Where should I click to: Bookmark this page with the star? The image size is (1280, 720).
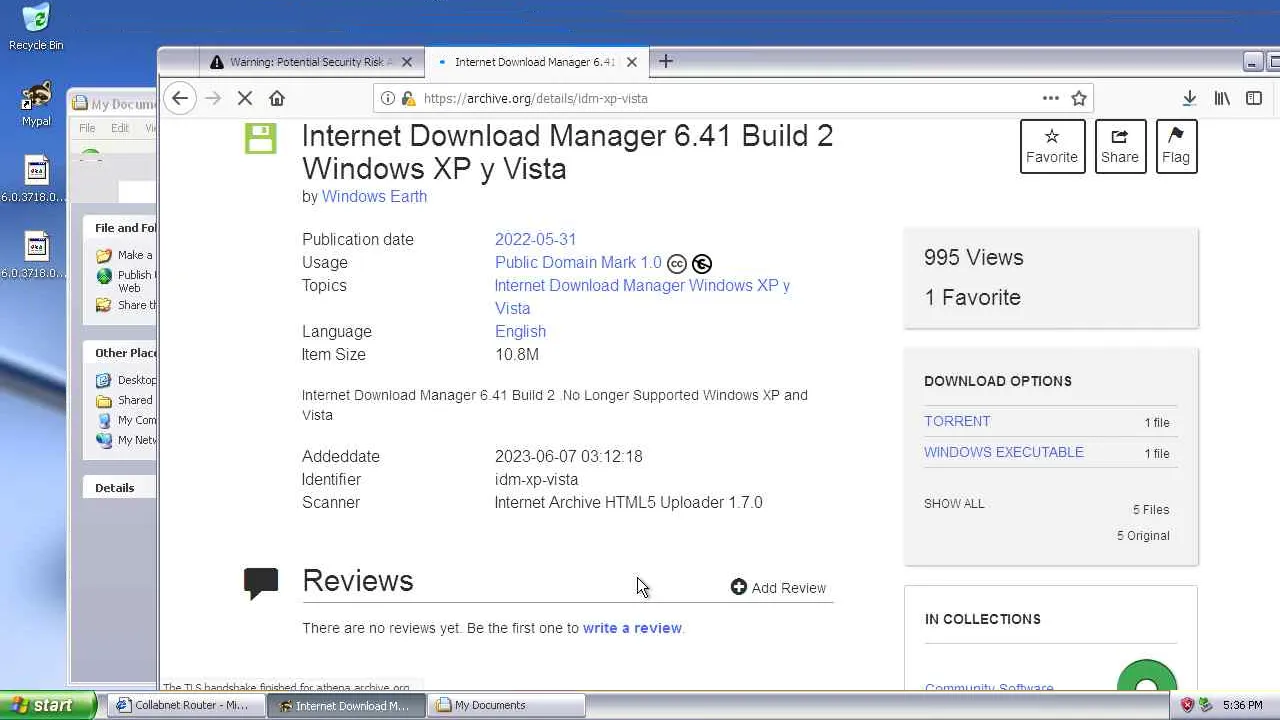1079,98
